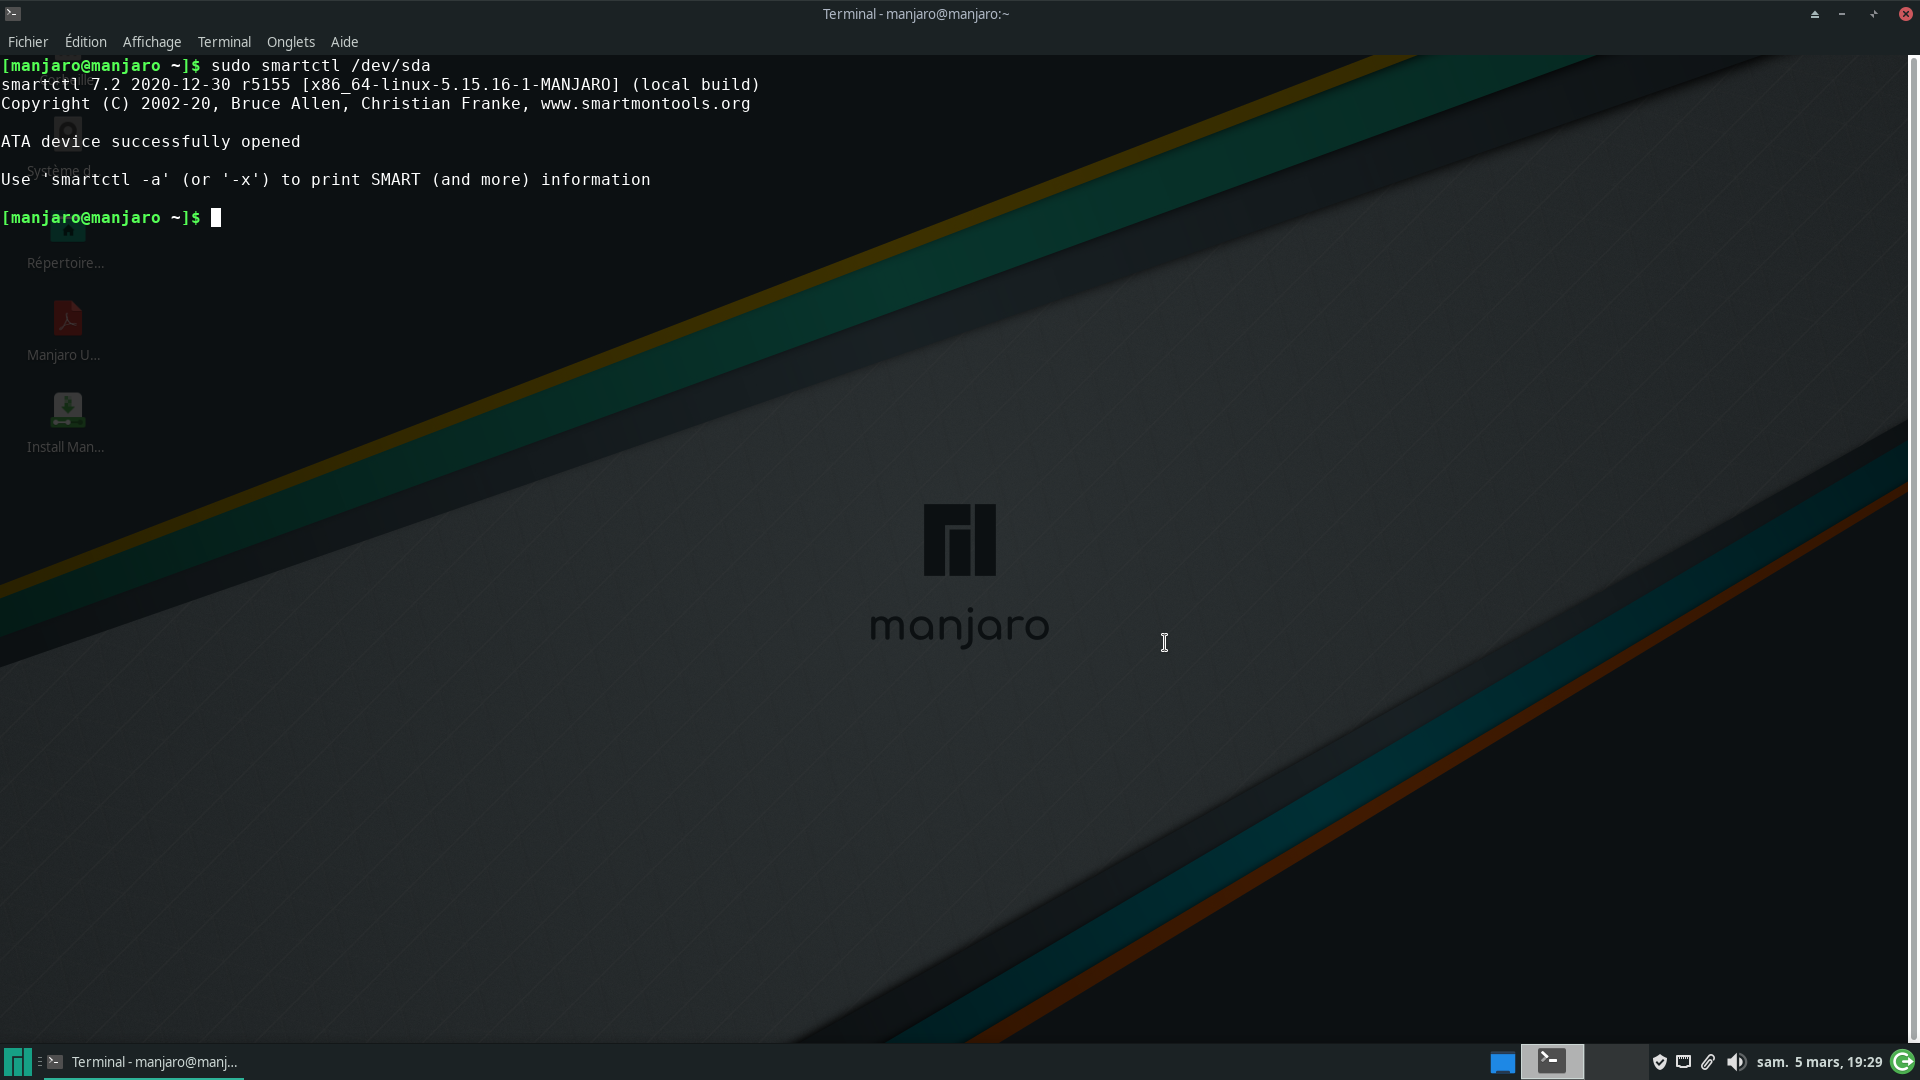The width and height of the screenshot is (1920, 1080).
Task: Click the green logout session icon
Action: pyautogui.click(x=1902, y=1062)
